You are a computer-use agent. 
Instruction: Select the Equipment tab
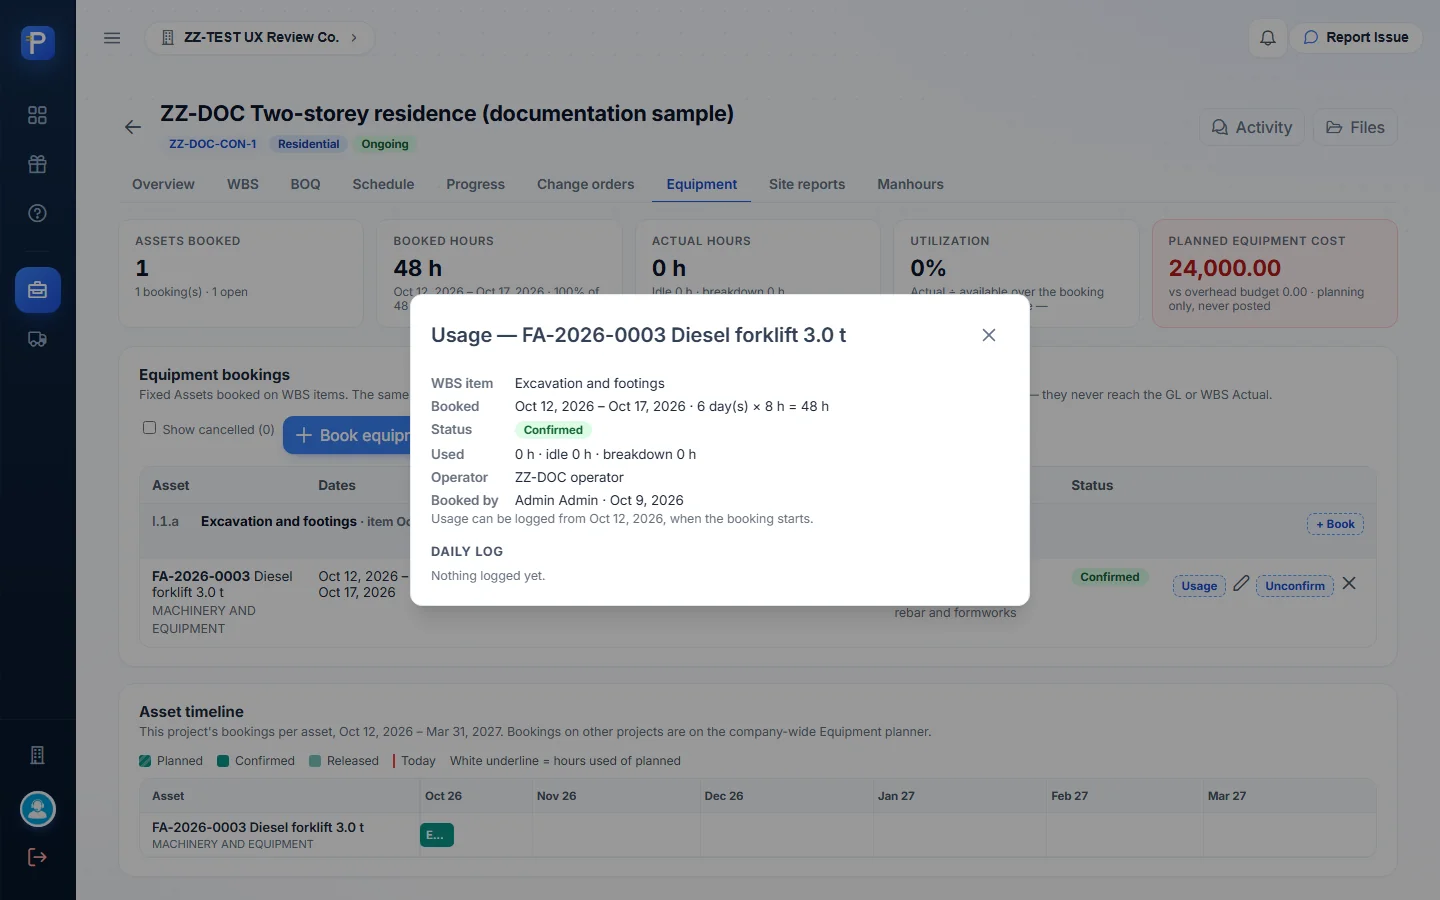click(702, 184)
